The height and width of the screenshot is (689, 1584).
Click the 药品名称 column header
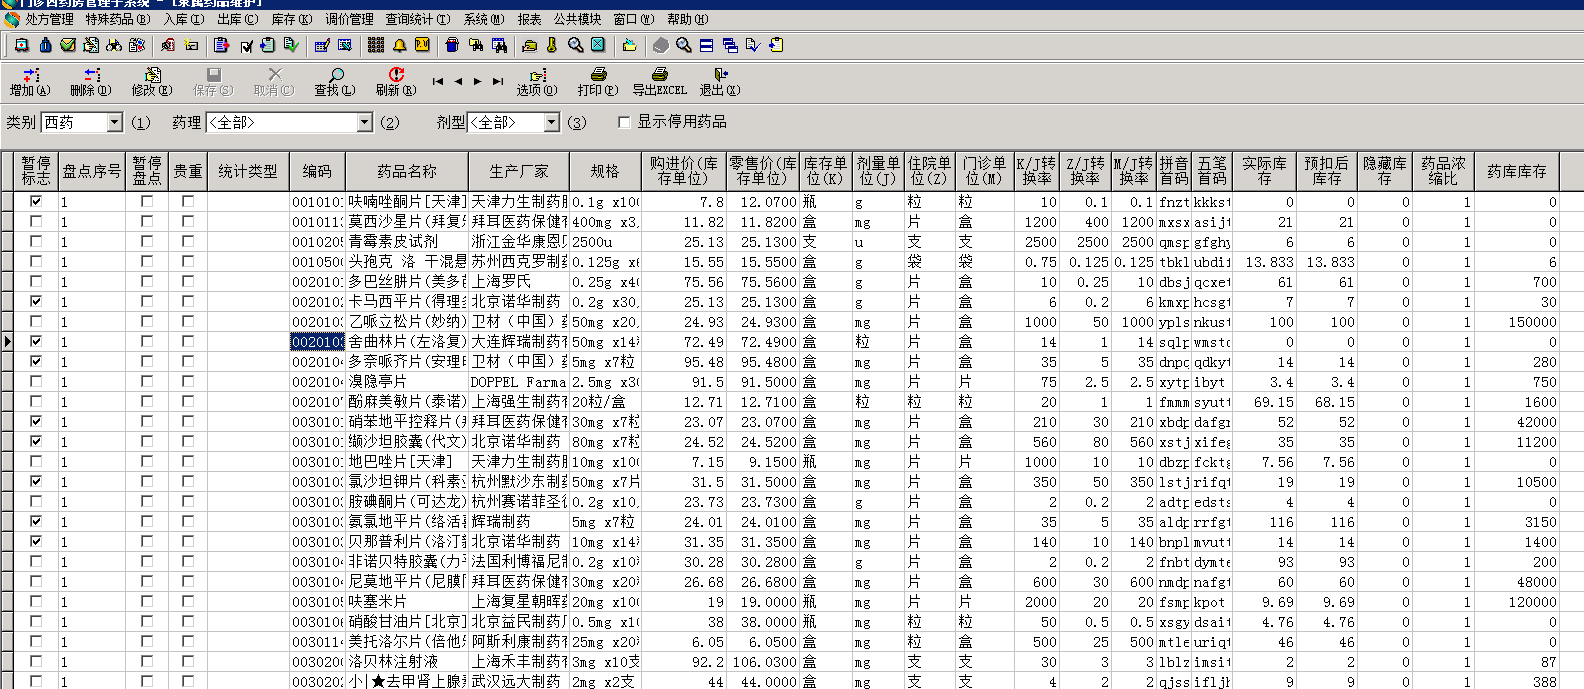pyautogui.click(x=407, y=171)
